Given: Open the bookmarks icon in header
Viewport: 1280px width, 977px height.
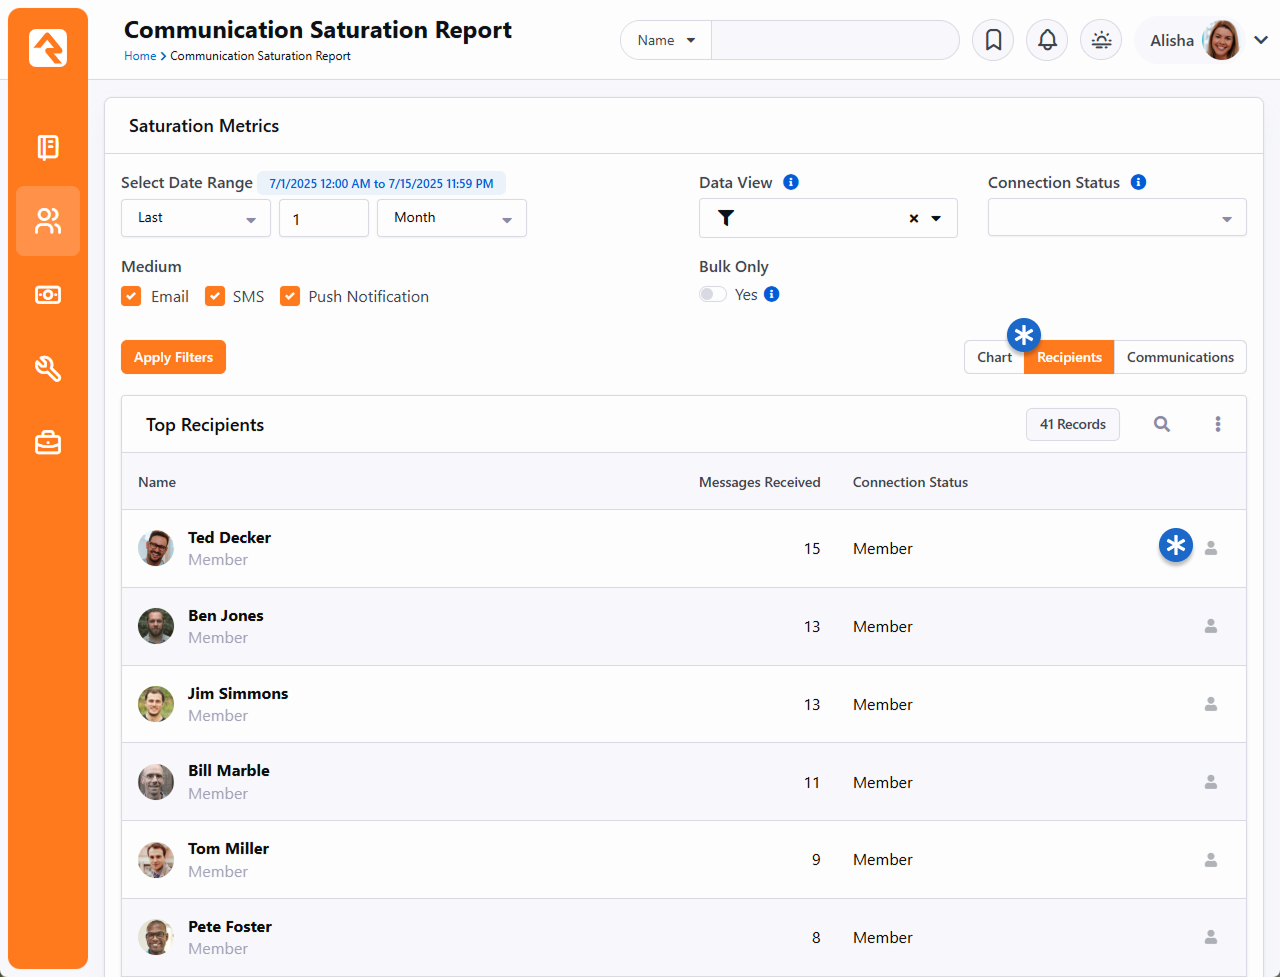Looking at the screenshot, I should pos(993,40).
